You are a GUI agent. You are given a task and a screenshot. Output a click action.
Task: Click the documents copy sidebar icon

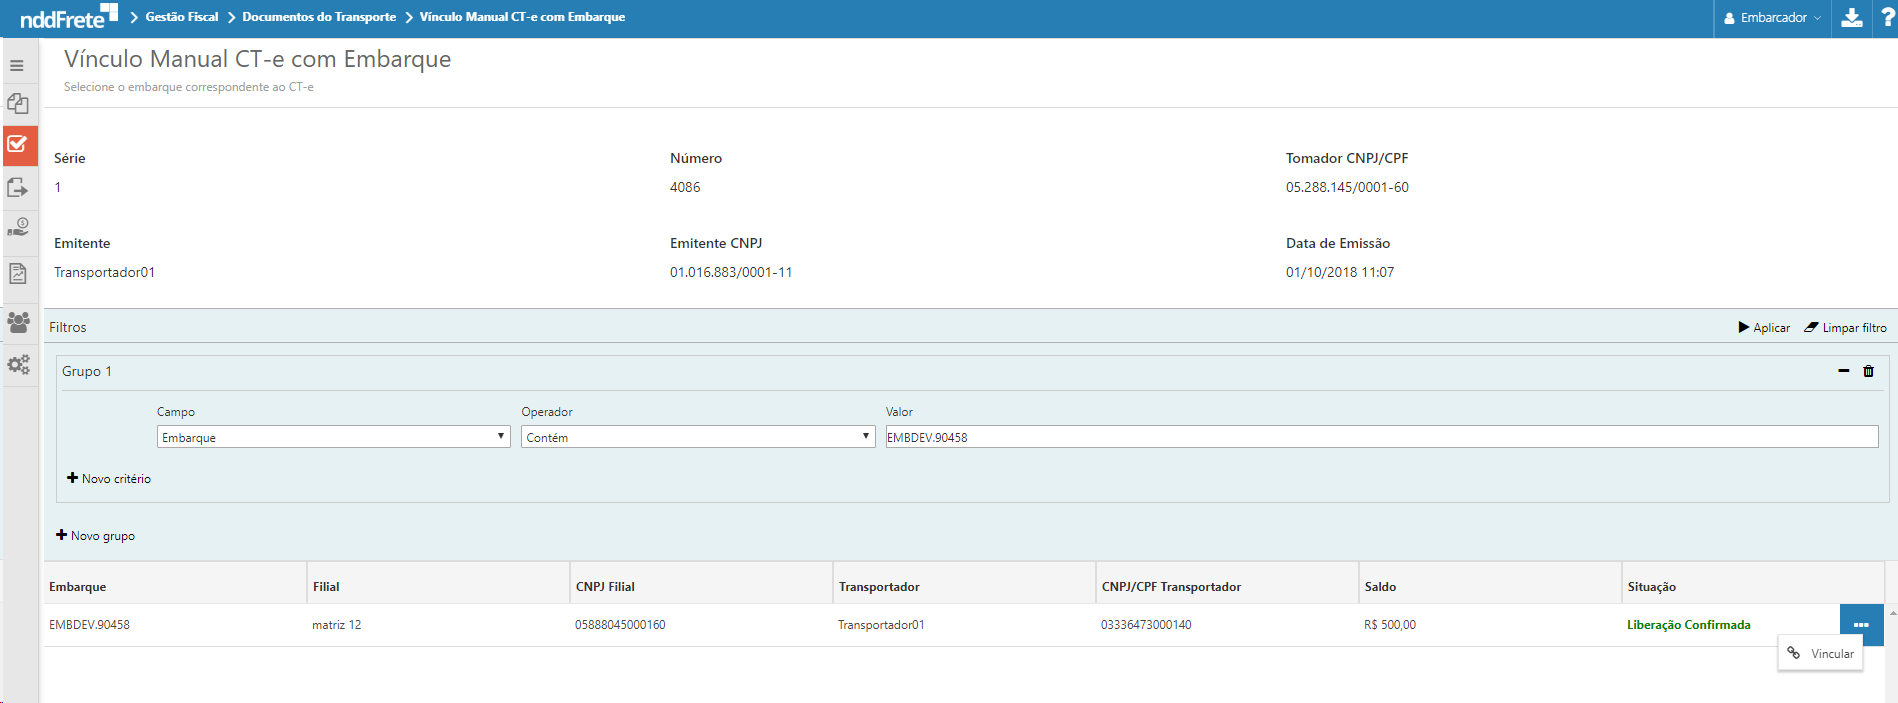[18, 104]
